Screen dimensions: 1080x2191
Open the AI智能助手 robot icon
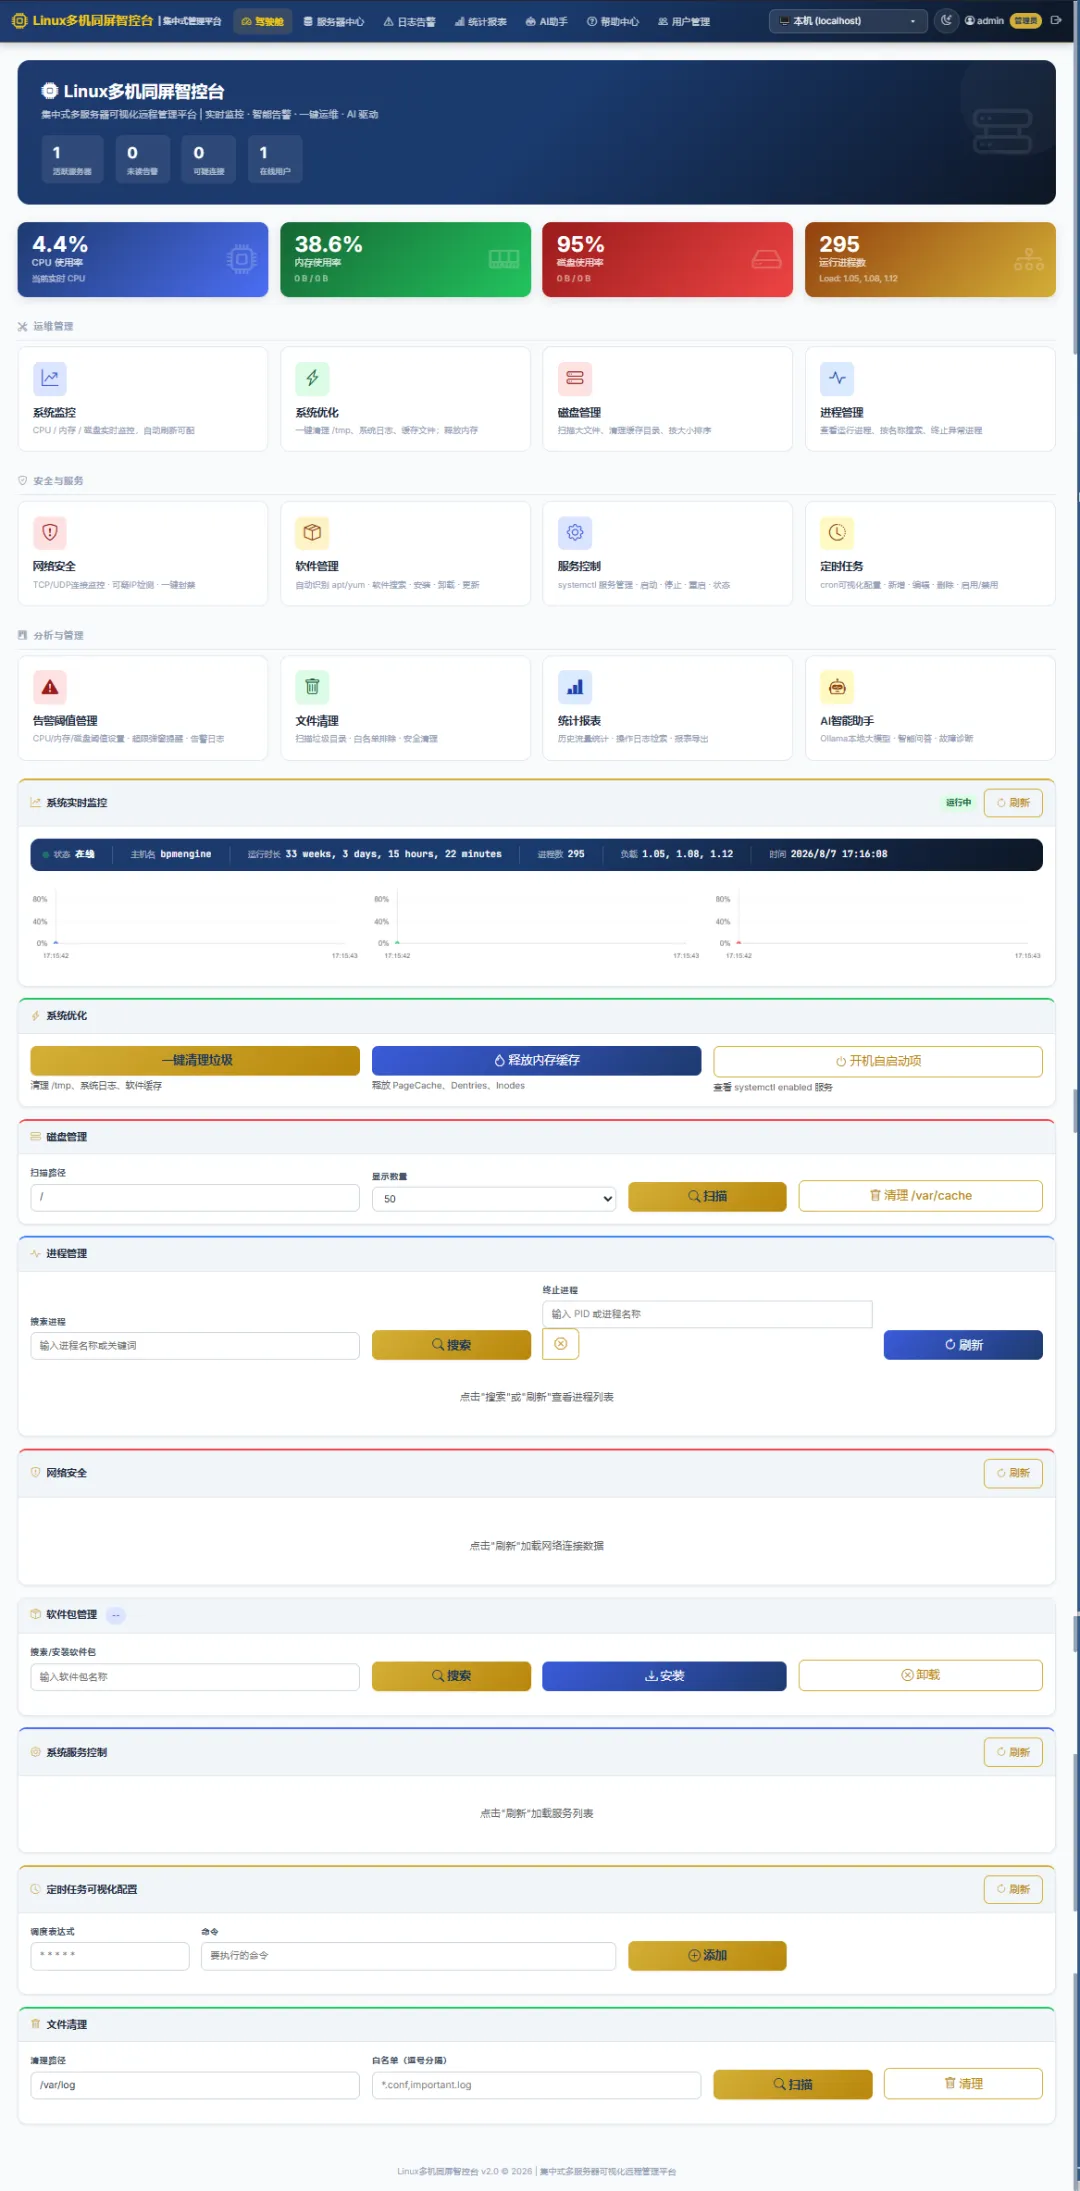pos(837,687)
